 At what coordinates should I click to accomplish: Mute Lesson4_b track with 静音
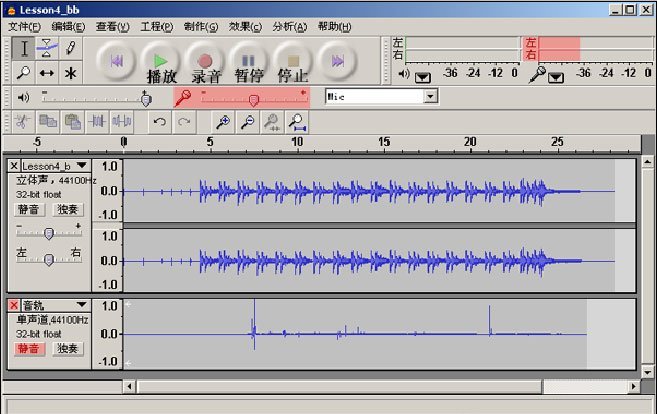pos(28,209)
